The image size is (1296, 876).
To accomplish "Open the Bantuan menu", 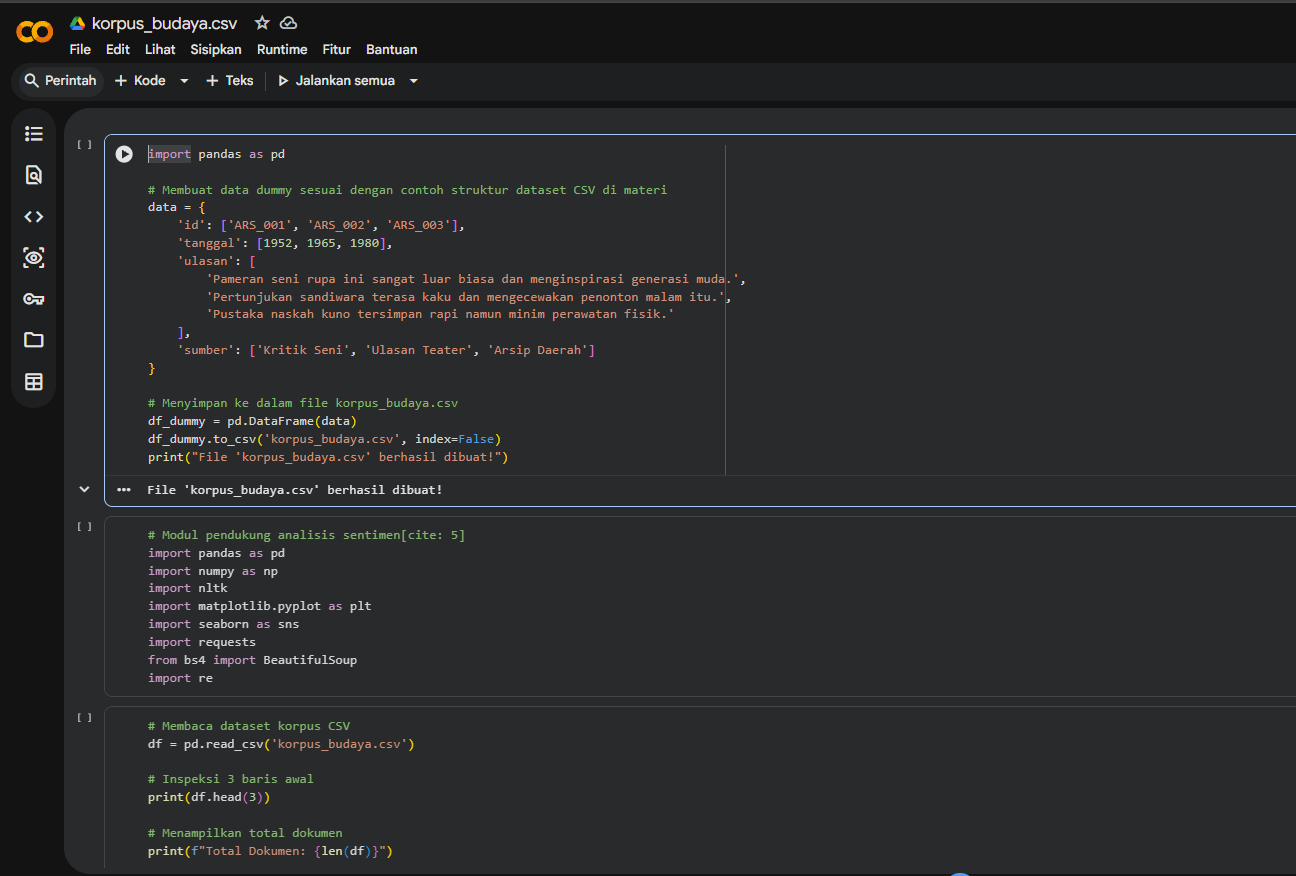I will click(x=392, y=49).
